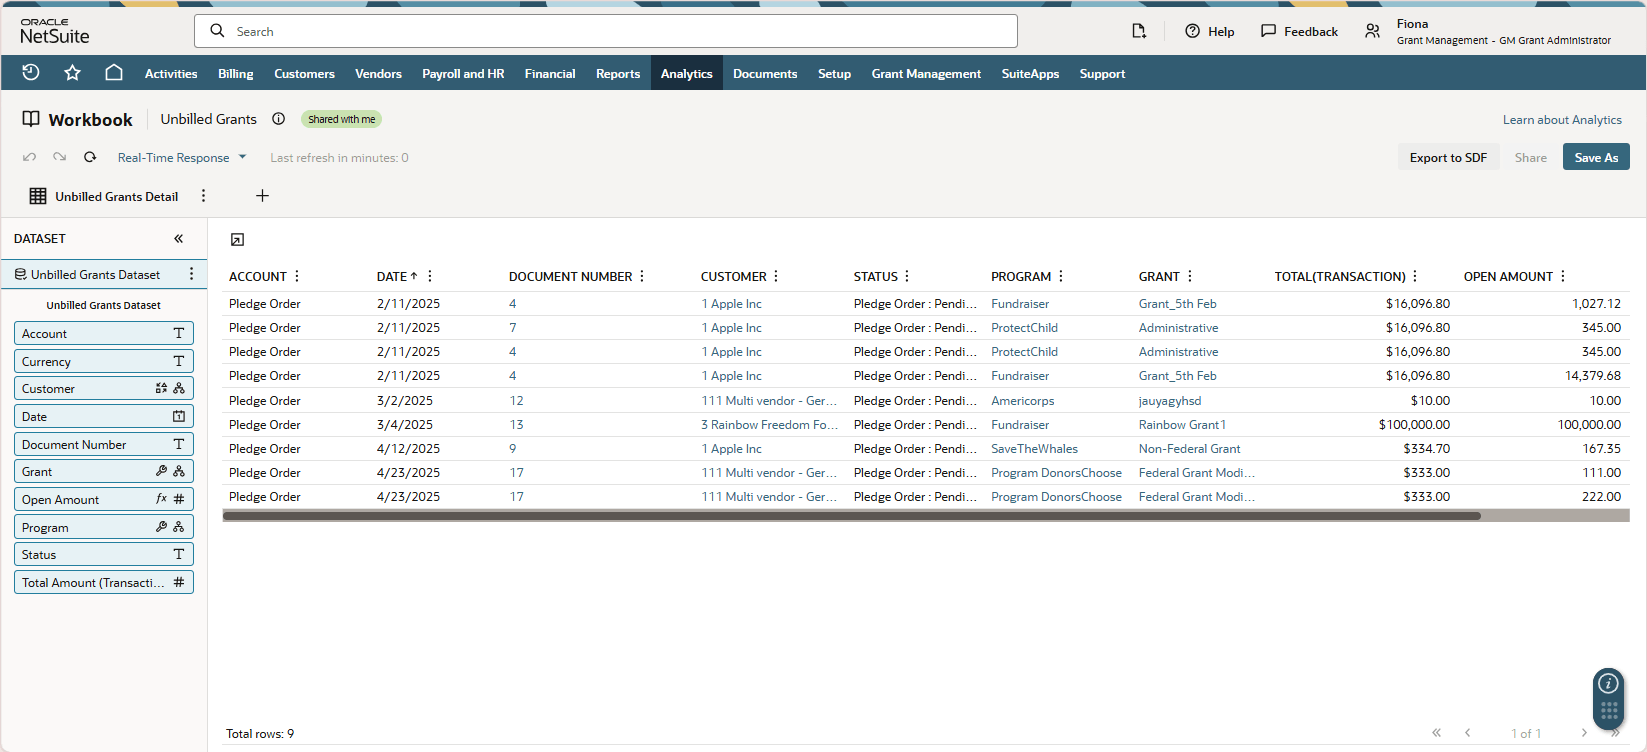Open the Recent Records history icon
This screenshot has width=1647, height=752.
coord(31,73)
